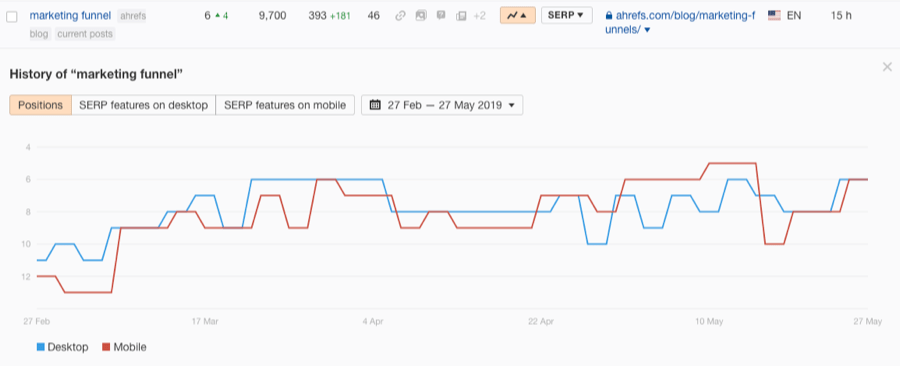Click the 15 h updated time
Viewport: 900px width, 366px height.
841,15
